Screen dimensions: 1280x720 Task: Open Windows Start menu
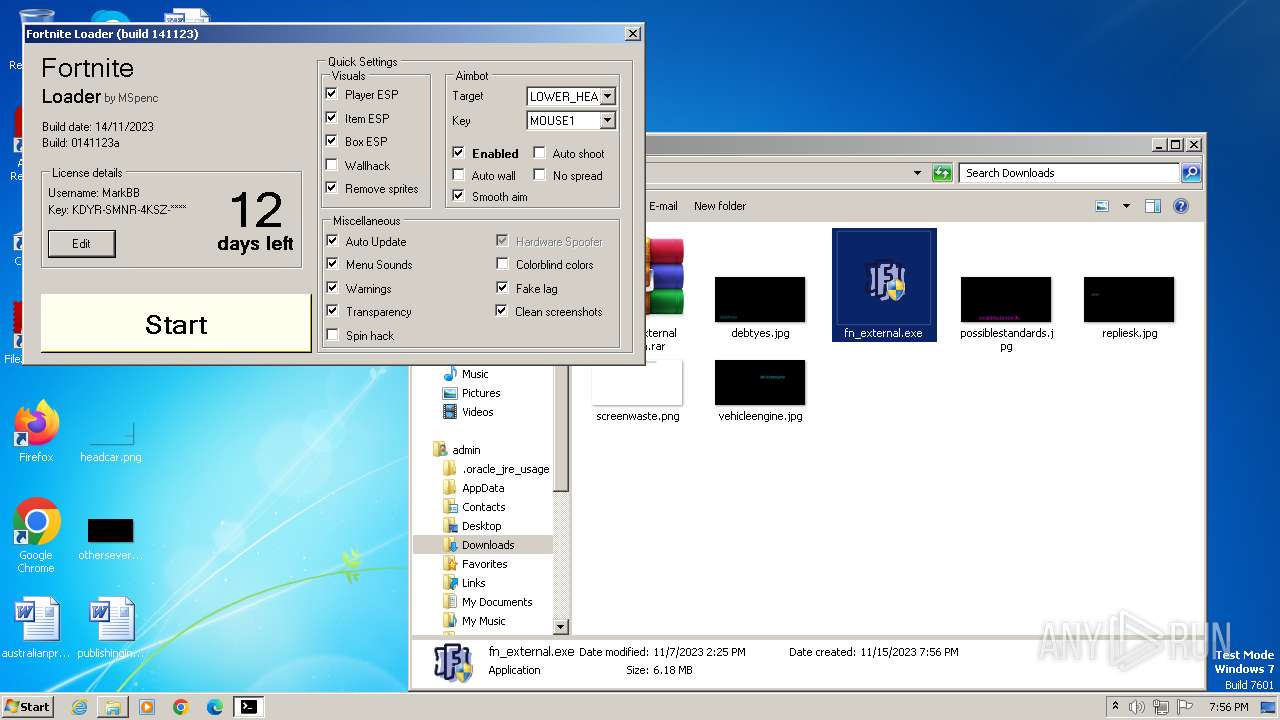tap(28, 706)
